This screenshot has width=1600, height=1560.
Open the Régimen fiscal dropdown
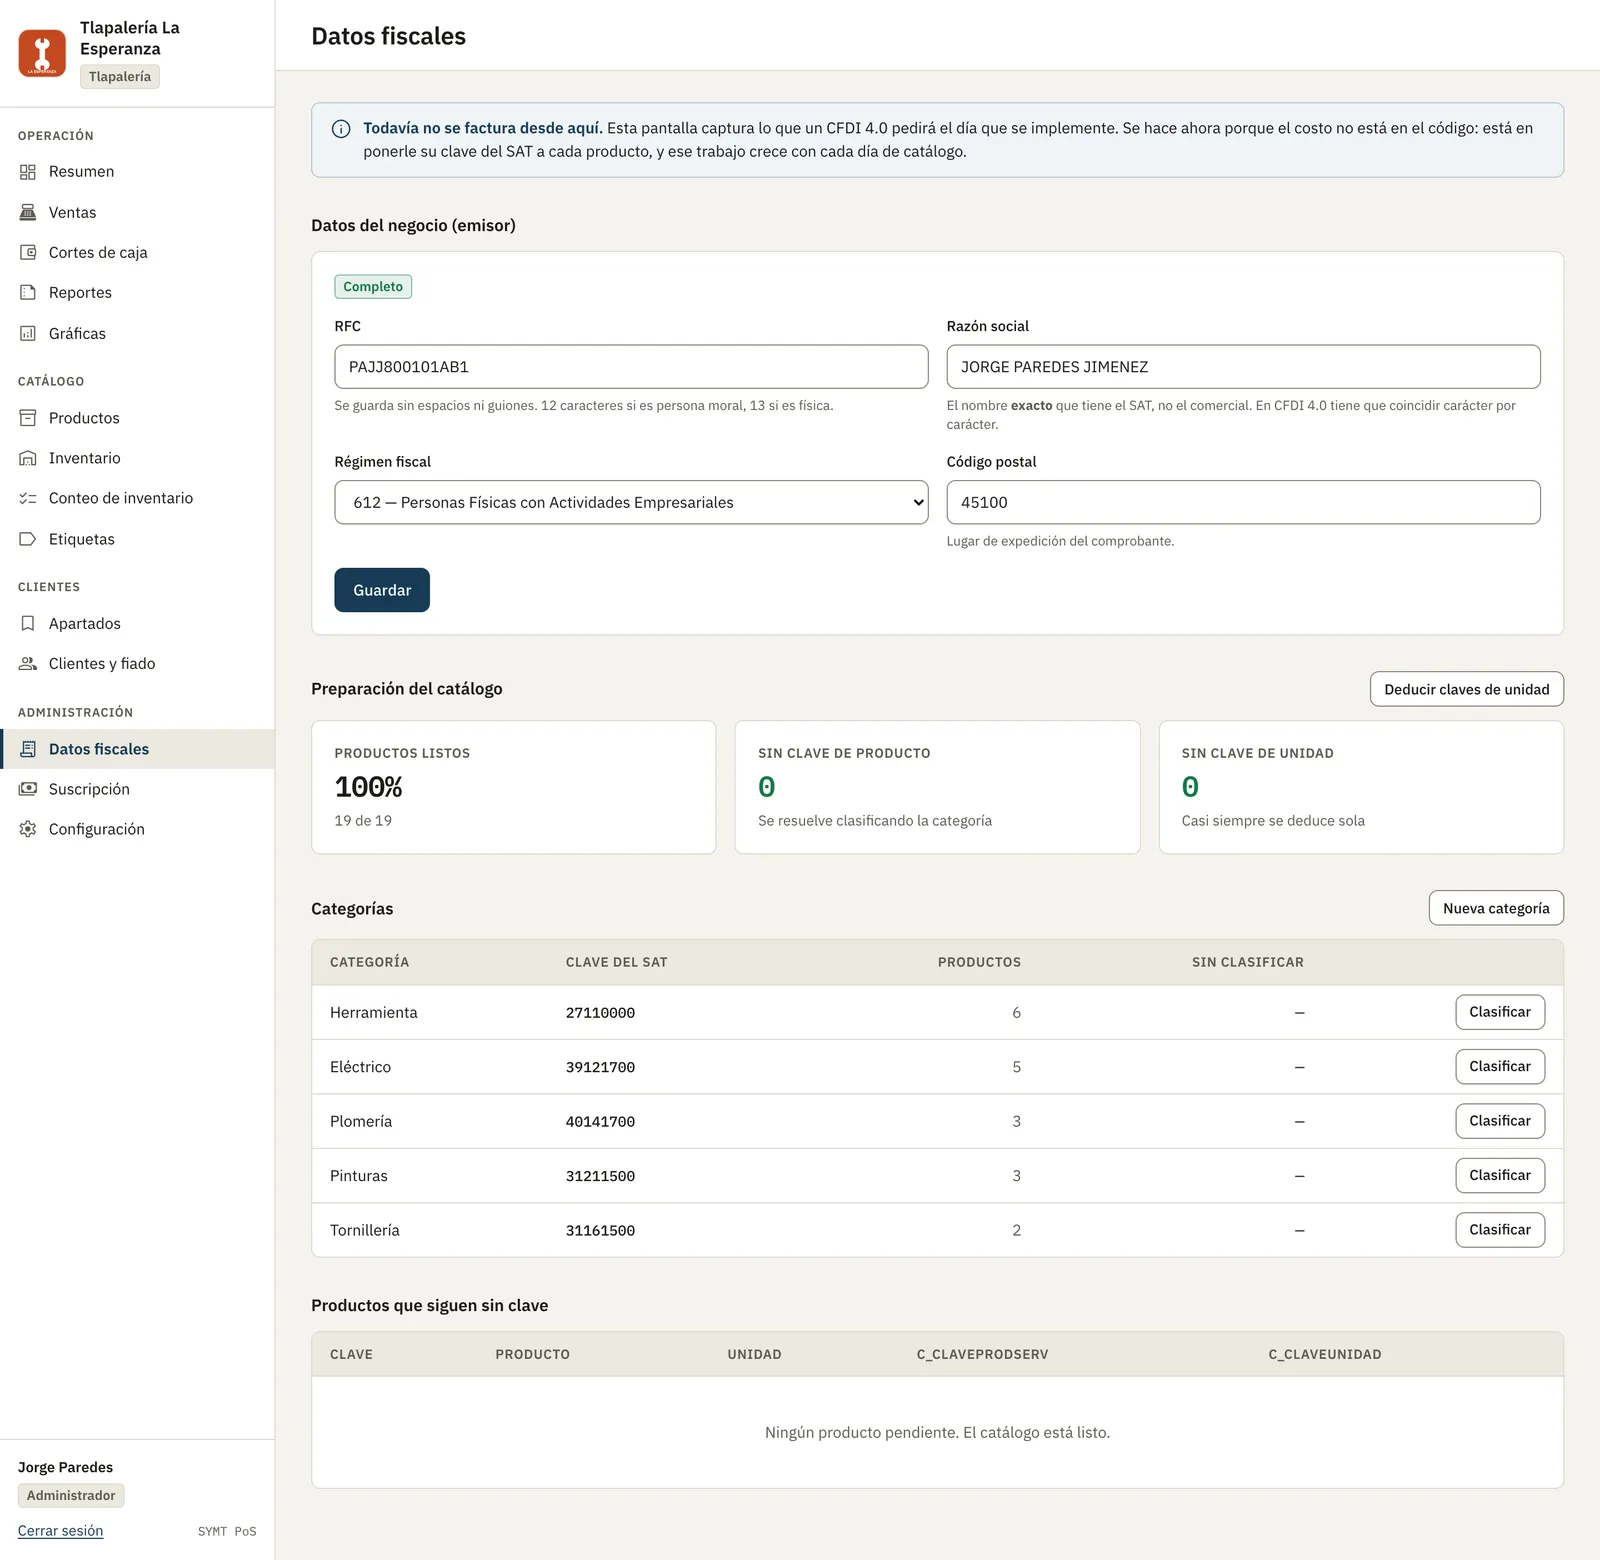coord(631,502)
